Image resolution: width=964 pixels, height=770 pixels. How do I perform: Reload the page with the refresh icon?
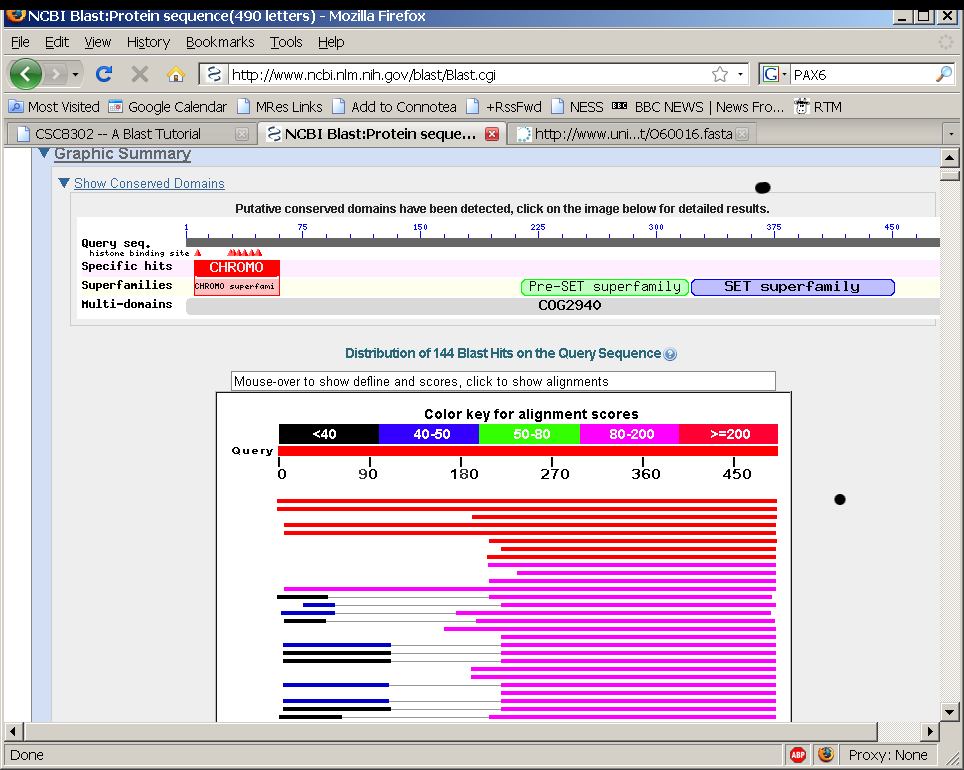tap(103, 74)
